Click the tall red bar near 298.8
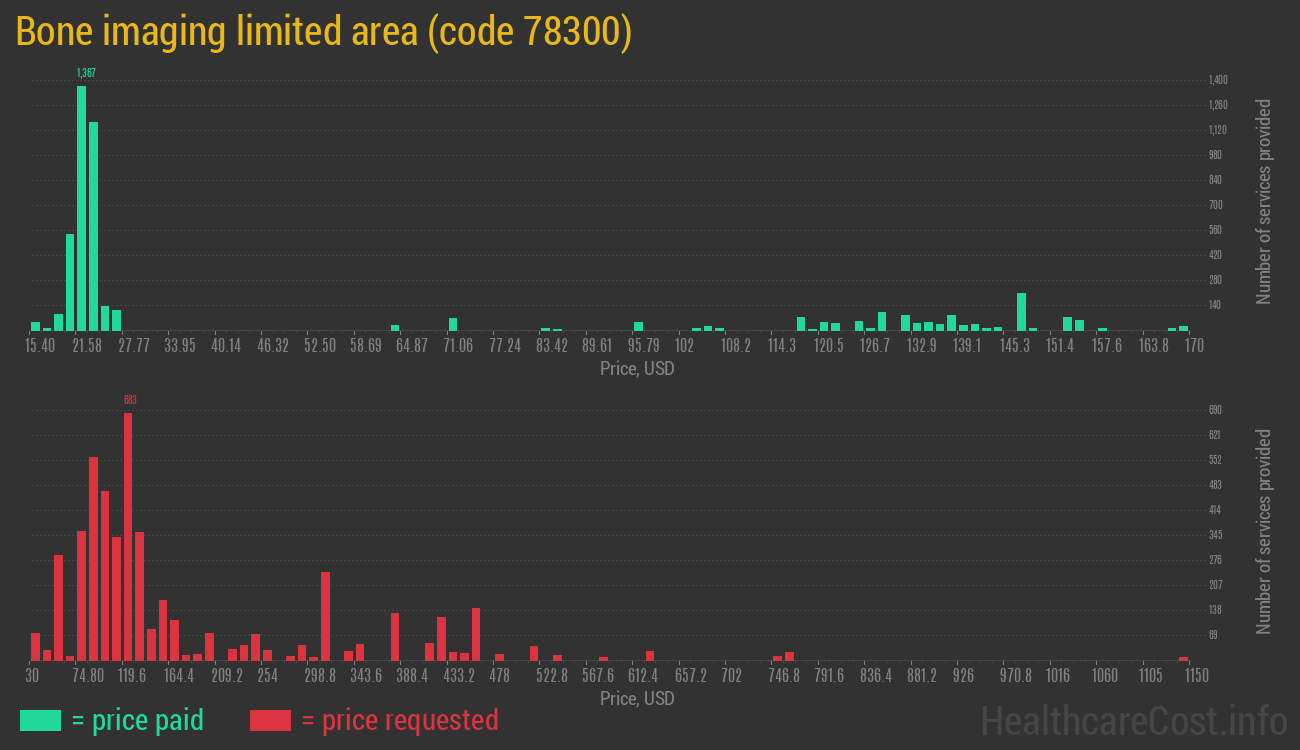The height and width of the screenshot is (750, 1300). tap(325, 616)
